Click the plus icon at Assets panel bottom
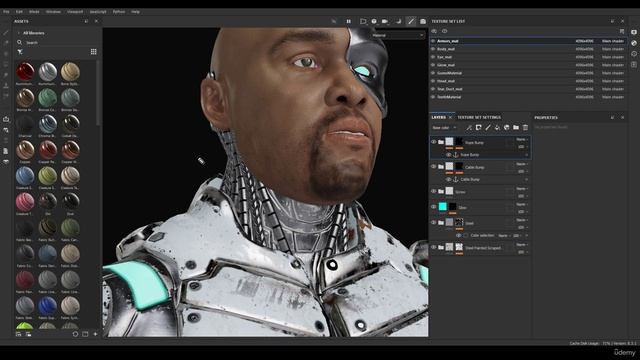This screenshot has height=360, width=640. 95,334
